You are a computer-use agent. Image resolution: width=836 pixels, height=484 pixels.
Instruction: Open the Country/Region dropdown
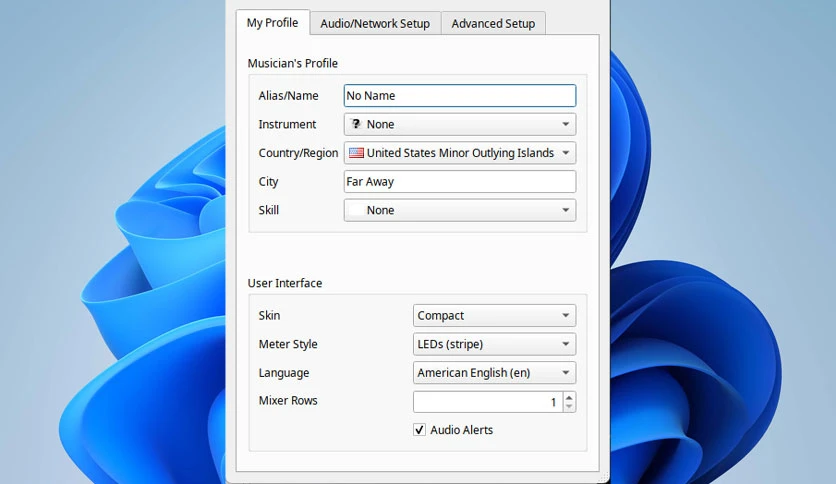[460, 153]
